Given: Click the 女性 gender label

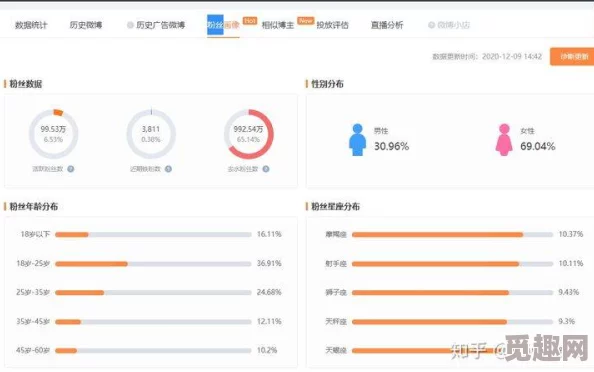Looking at the screenshot, I should coord(527,131).
